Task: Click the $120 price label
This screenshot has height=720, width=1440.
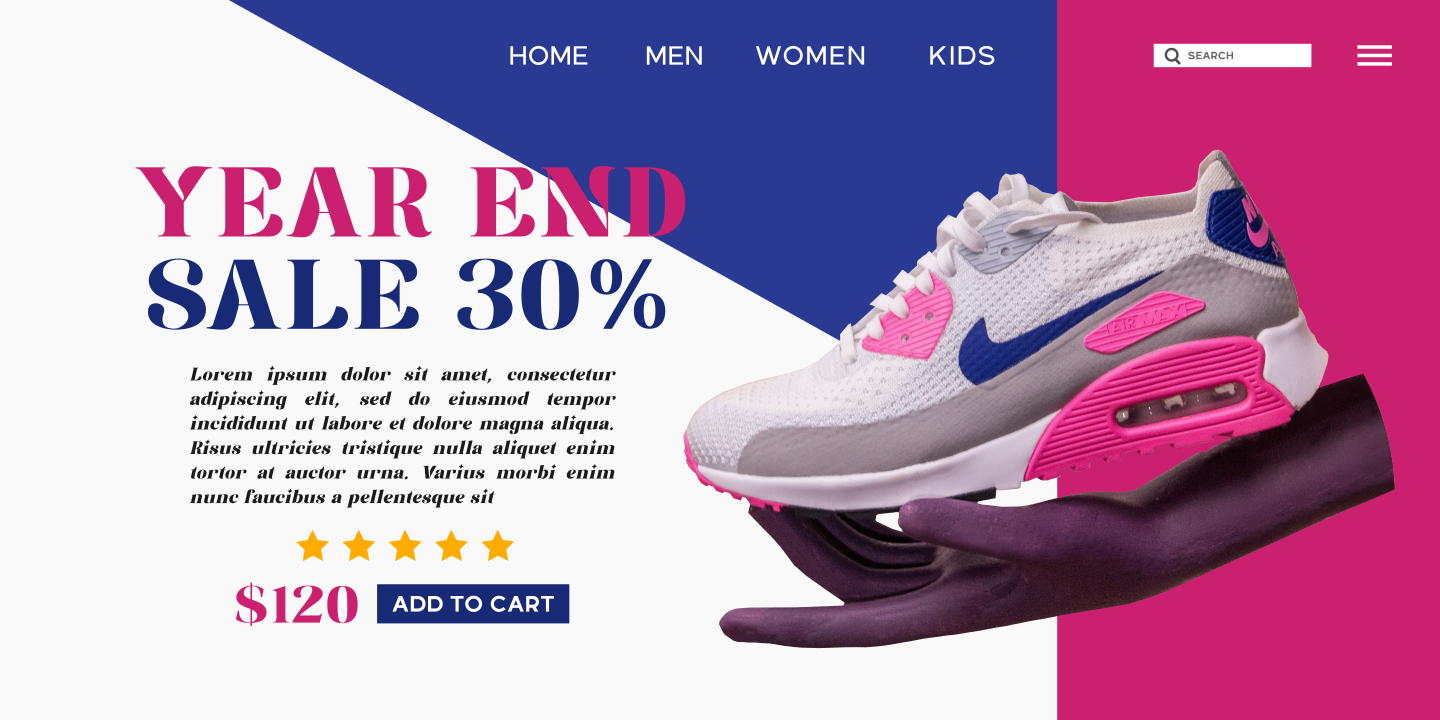Action: pyautogui.click(x=296, y=605)
